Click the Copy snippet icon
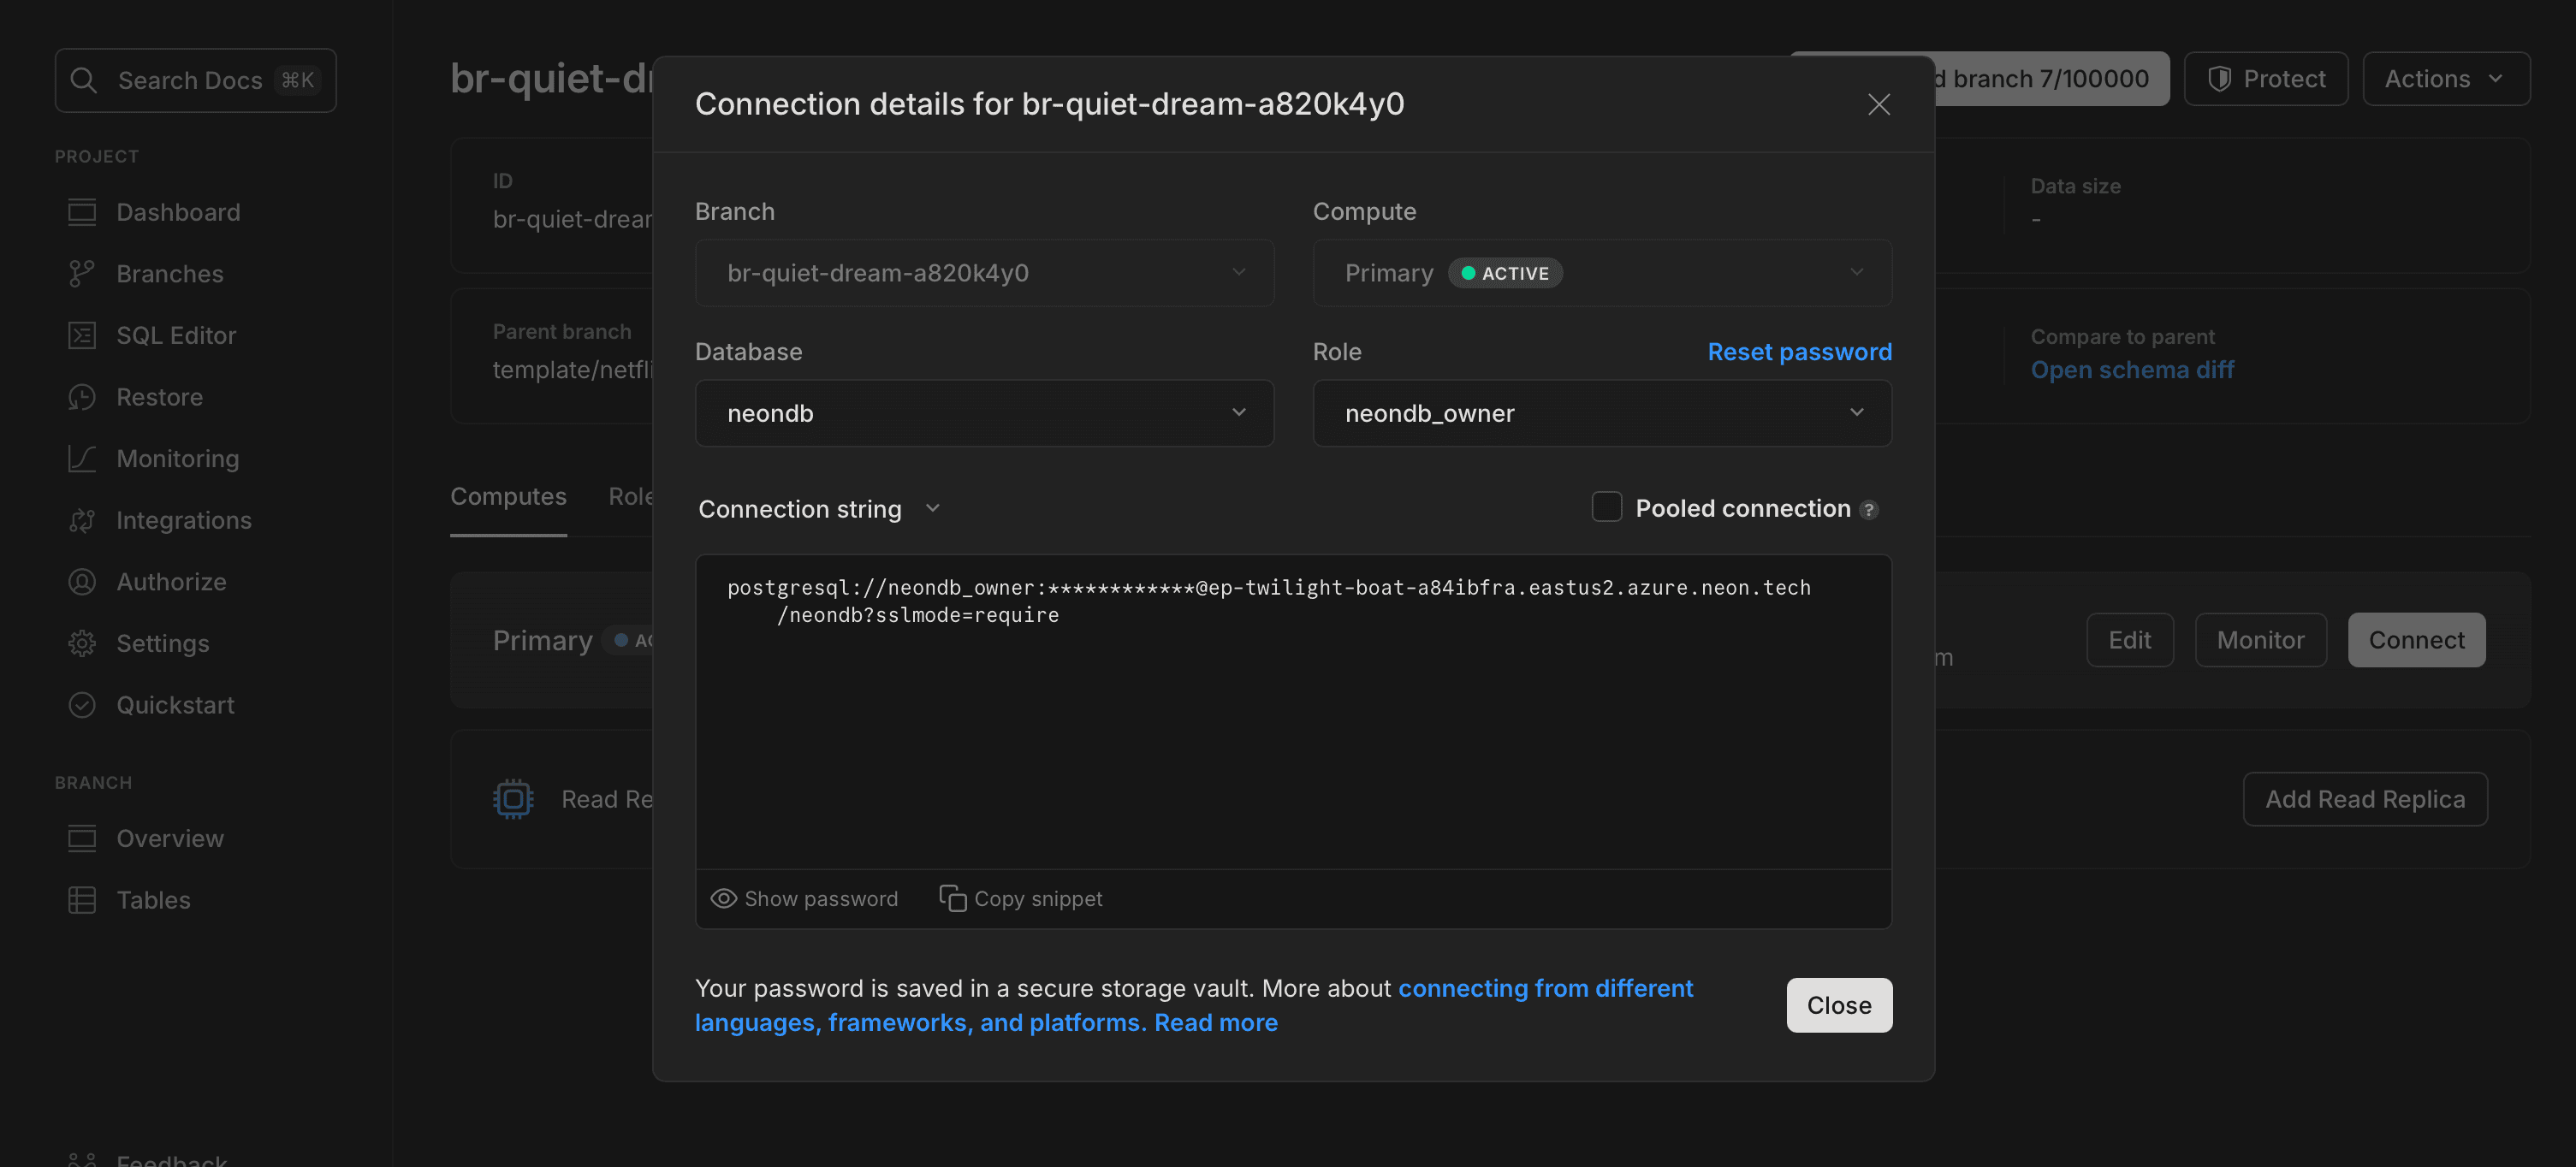 coord(952,898)
